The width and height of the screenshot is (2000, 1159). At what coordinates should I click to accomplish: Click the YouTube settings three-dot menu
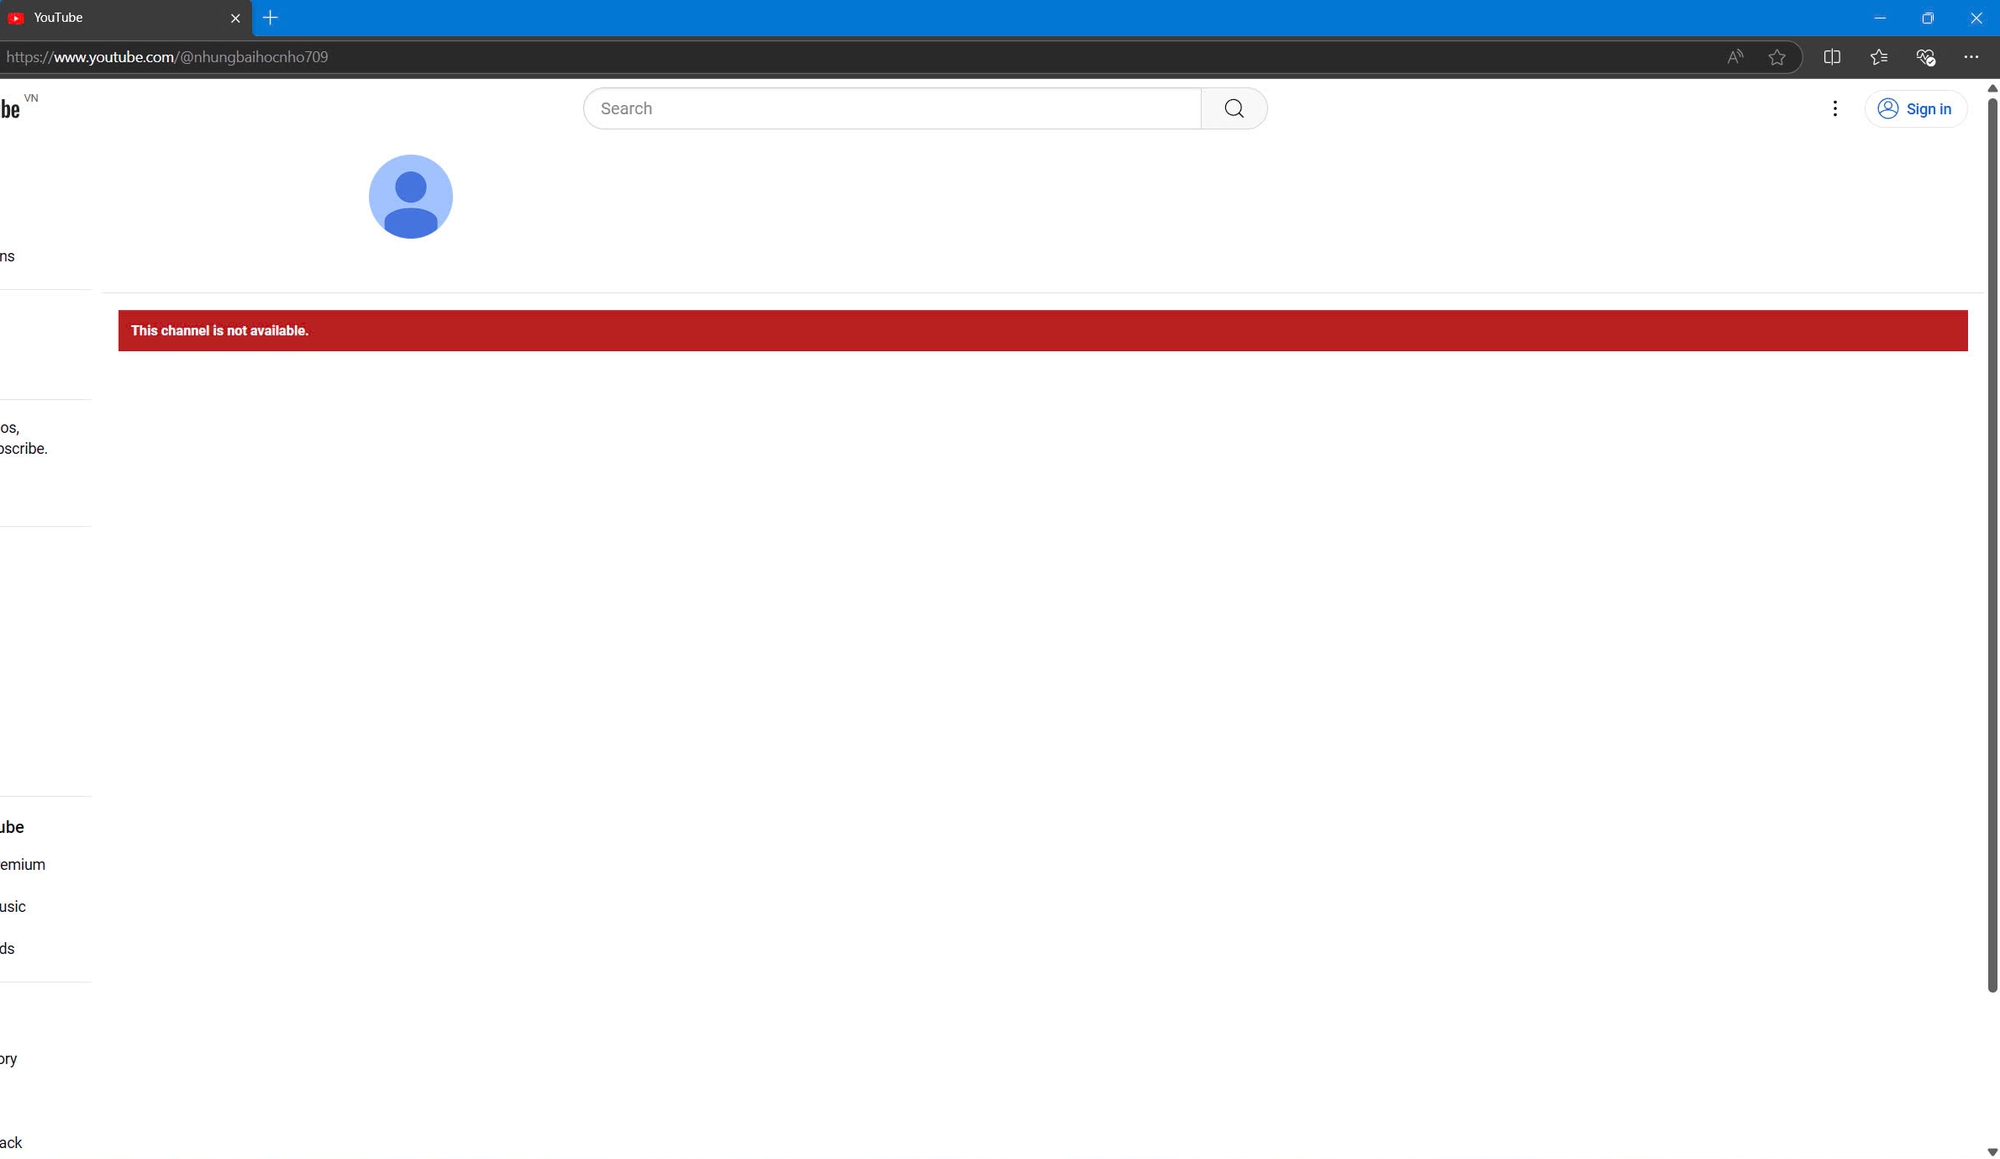1836,108
